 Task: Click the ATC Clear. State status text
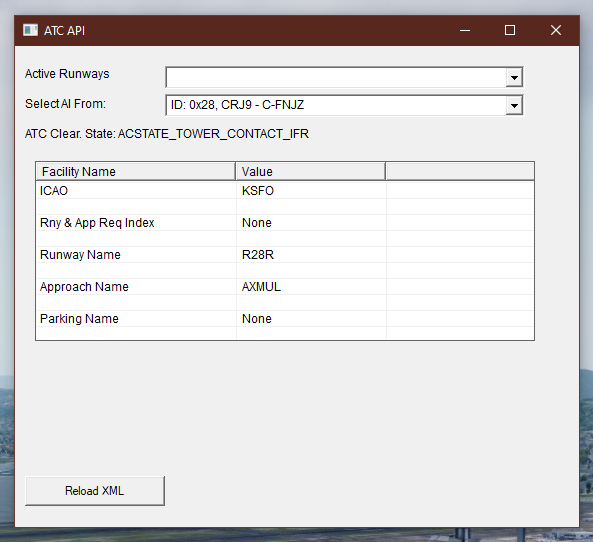(x=167, y=134)
